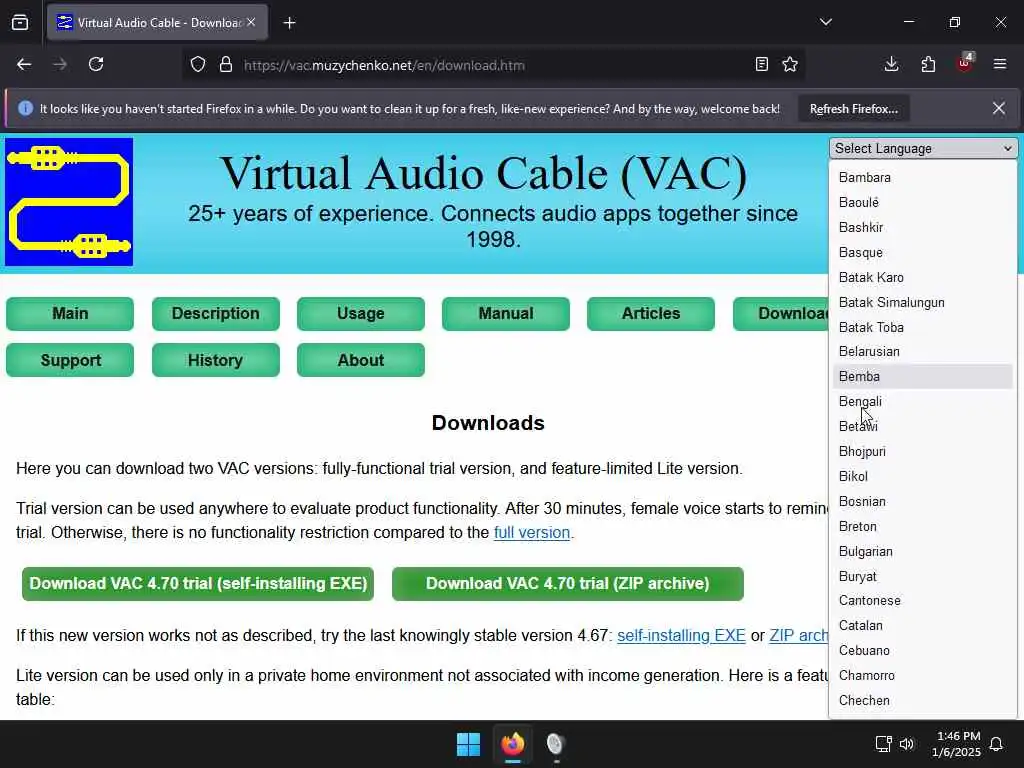Viewport: 1024px width, 768px height.
Task: Download VAC 4.70 trial ZIP archive
Action: (x=568, y=584)
